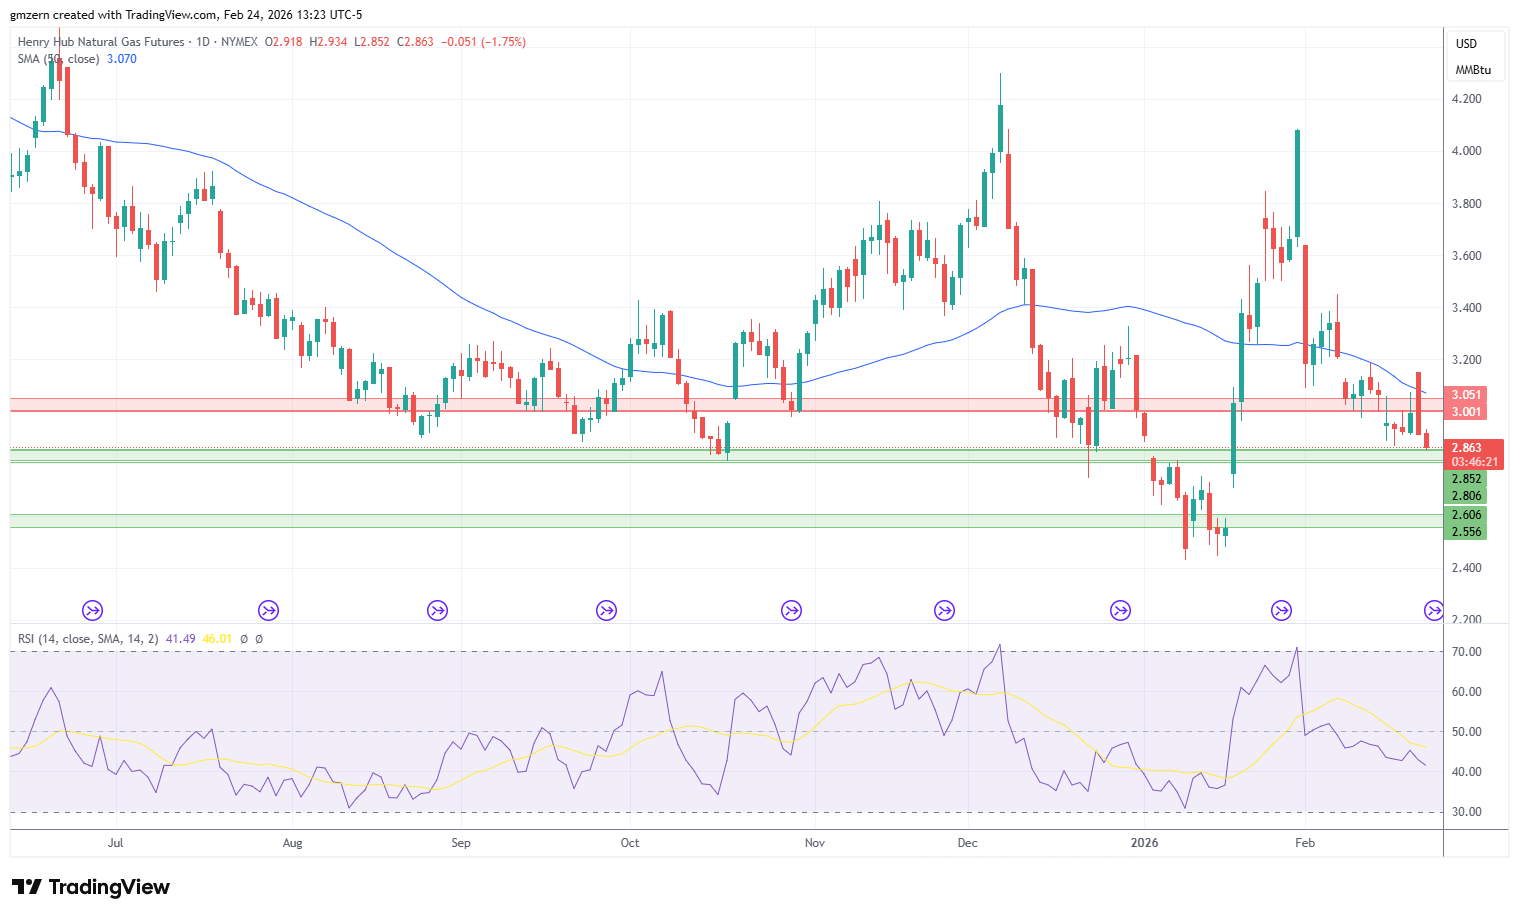Viewport: 1519px width, 917px height.
Task: Click the change value −0.051 (−1.75%)
Action: (484, 42)
